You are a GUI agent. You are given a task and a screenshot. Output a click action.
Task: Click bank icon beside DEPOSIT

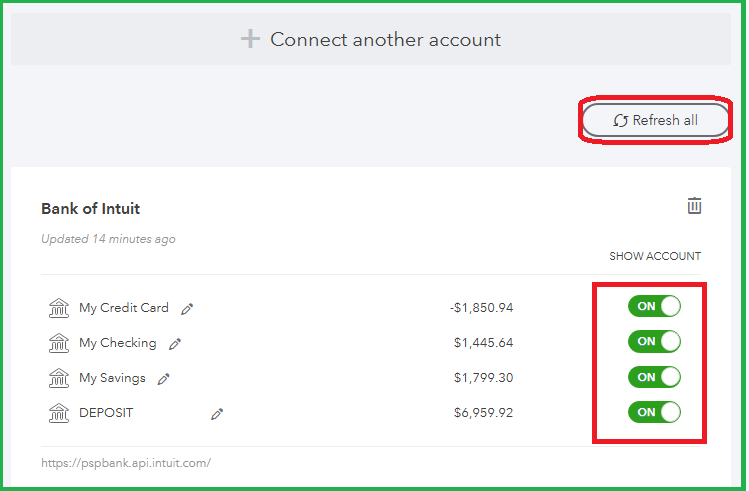59,413
